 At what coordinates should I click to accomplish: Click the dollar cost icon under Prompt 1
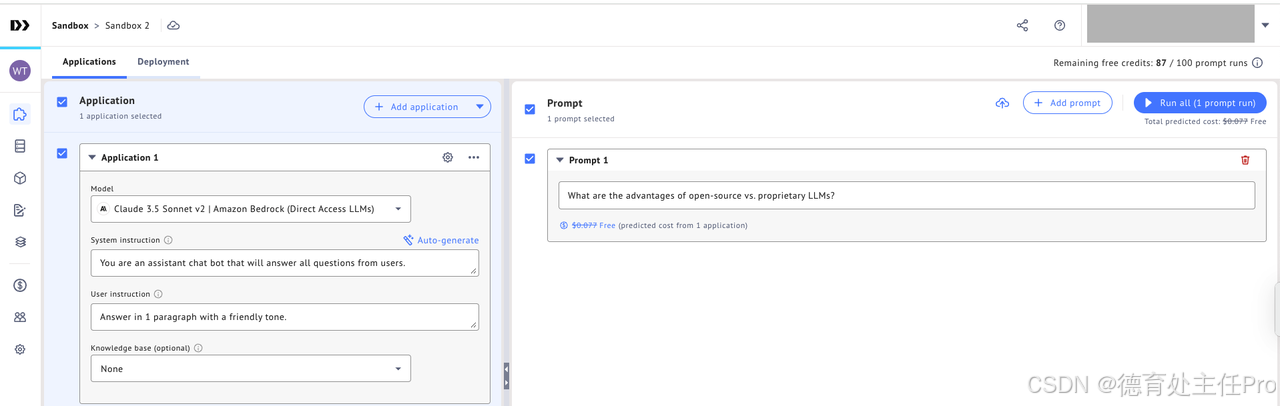click(x=564, y=225)
